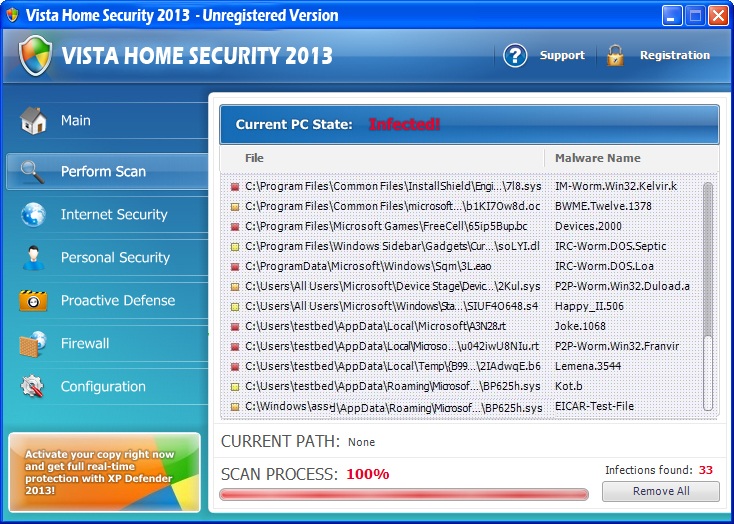
Task: Click the shield logo in the header
Action: (x=35, y=55)
